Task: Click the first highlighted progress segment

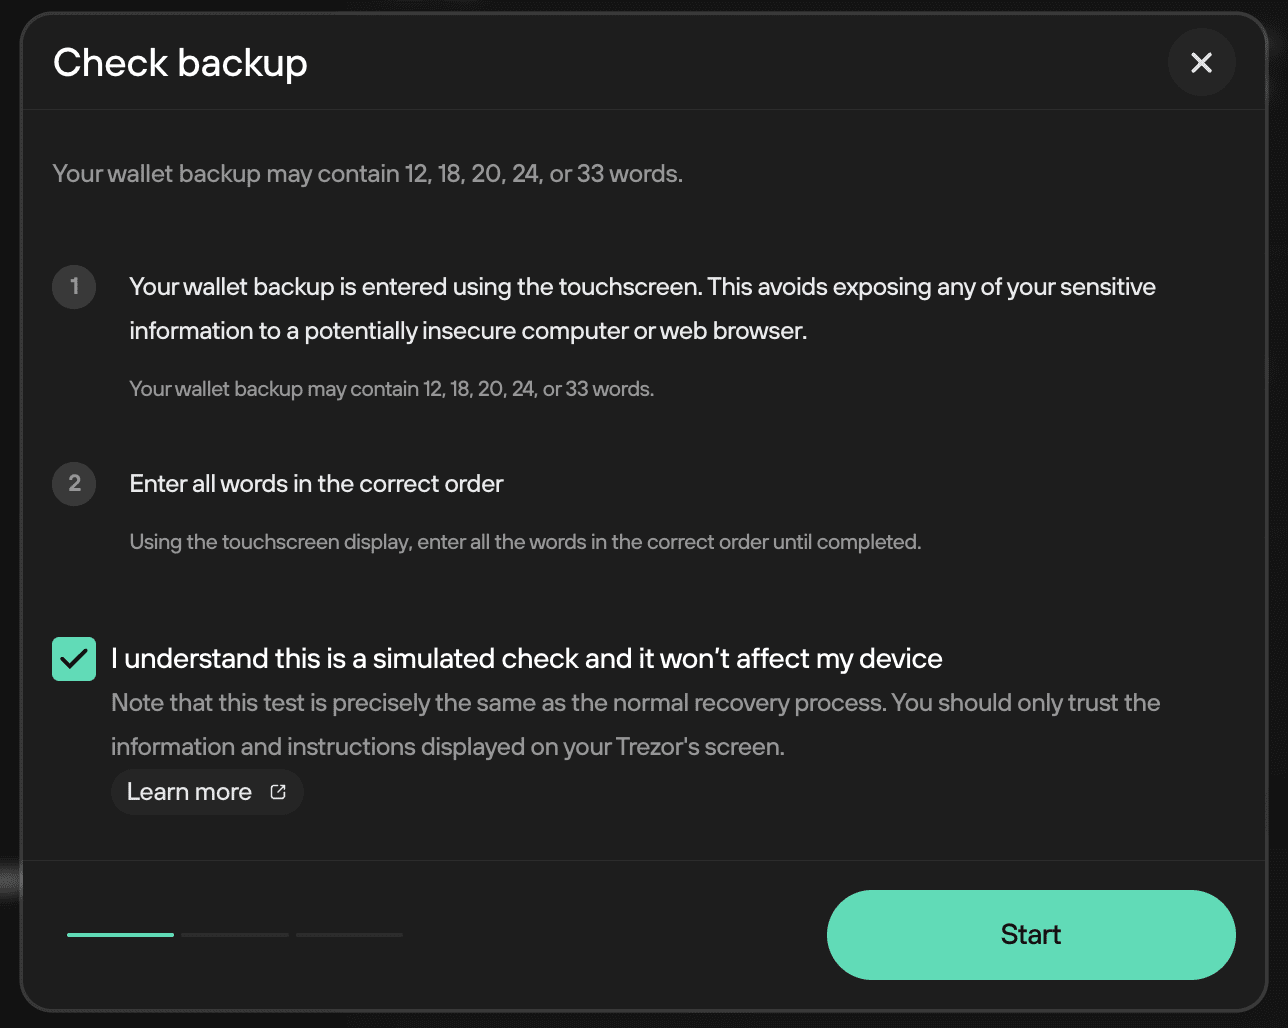Action: point(120,935)
